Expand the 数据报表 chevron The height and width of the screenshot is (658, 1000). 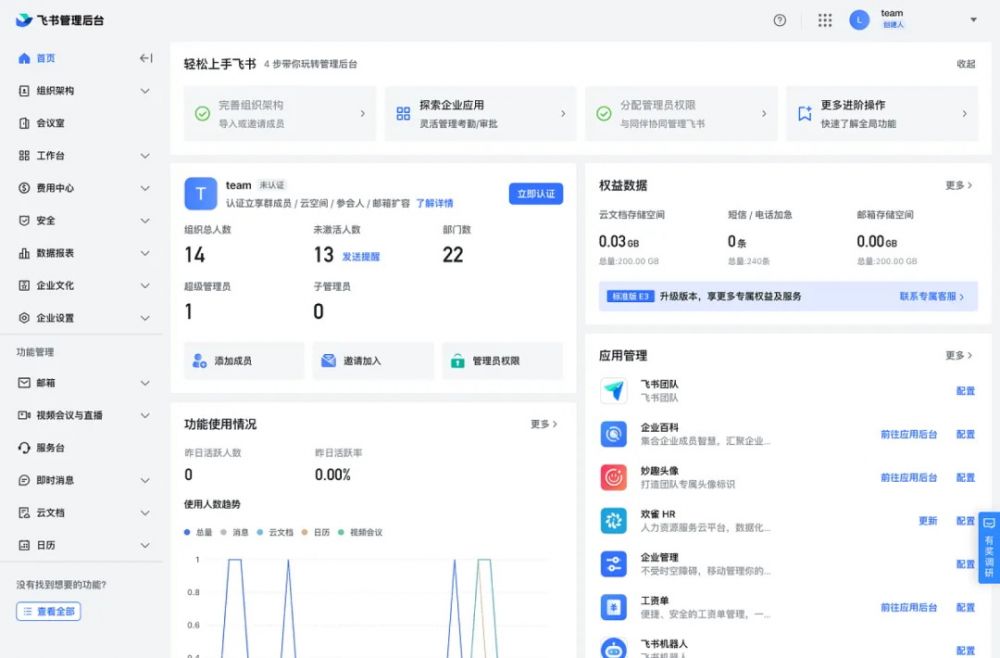click(145, 253)
